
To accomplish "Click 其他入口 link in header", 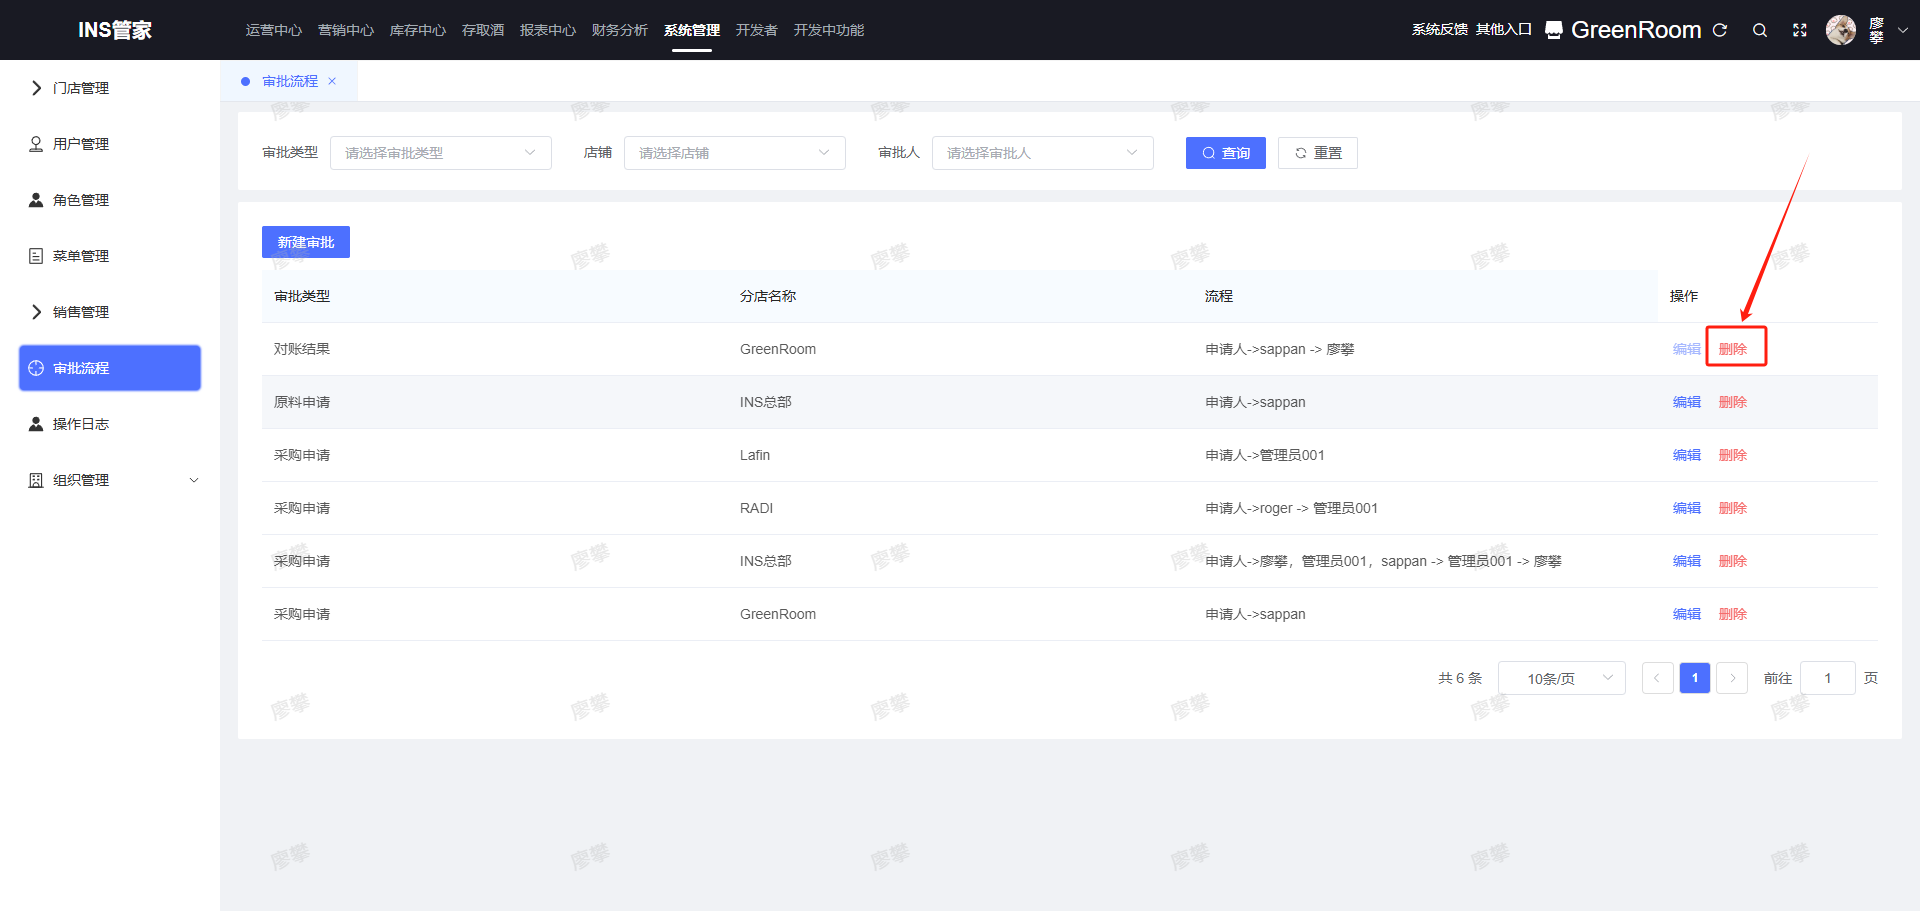I will [x=1504, y=30].
